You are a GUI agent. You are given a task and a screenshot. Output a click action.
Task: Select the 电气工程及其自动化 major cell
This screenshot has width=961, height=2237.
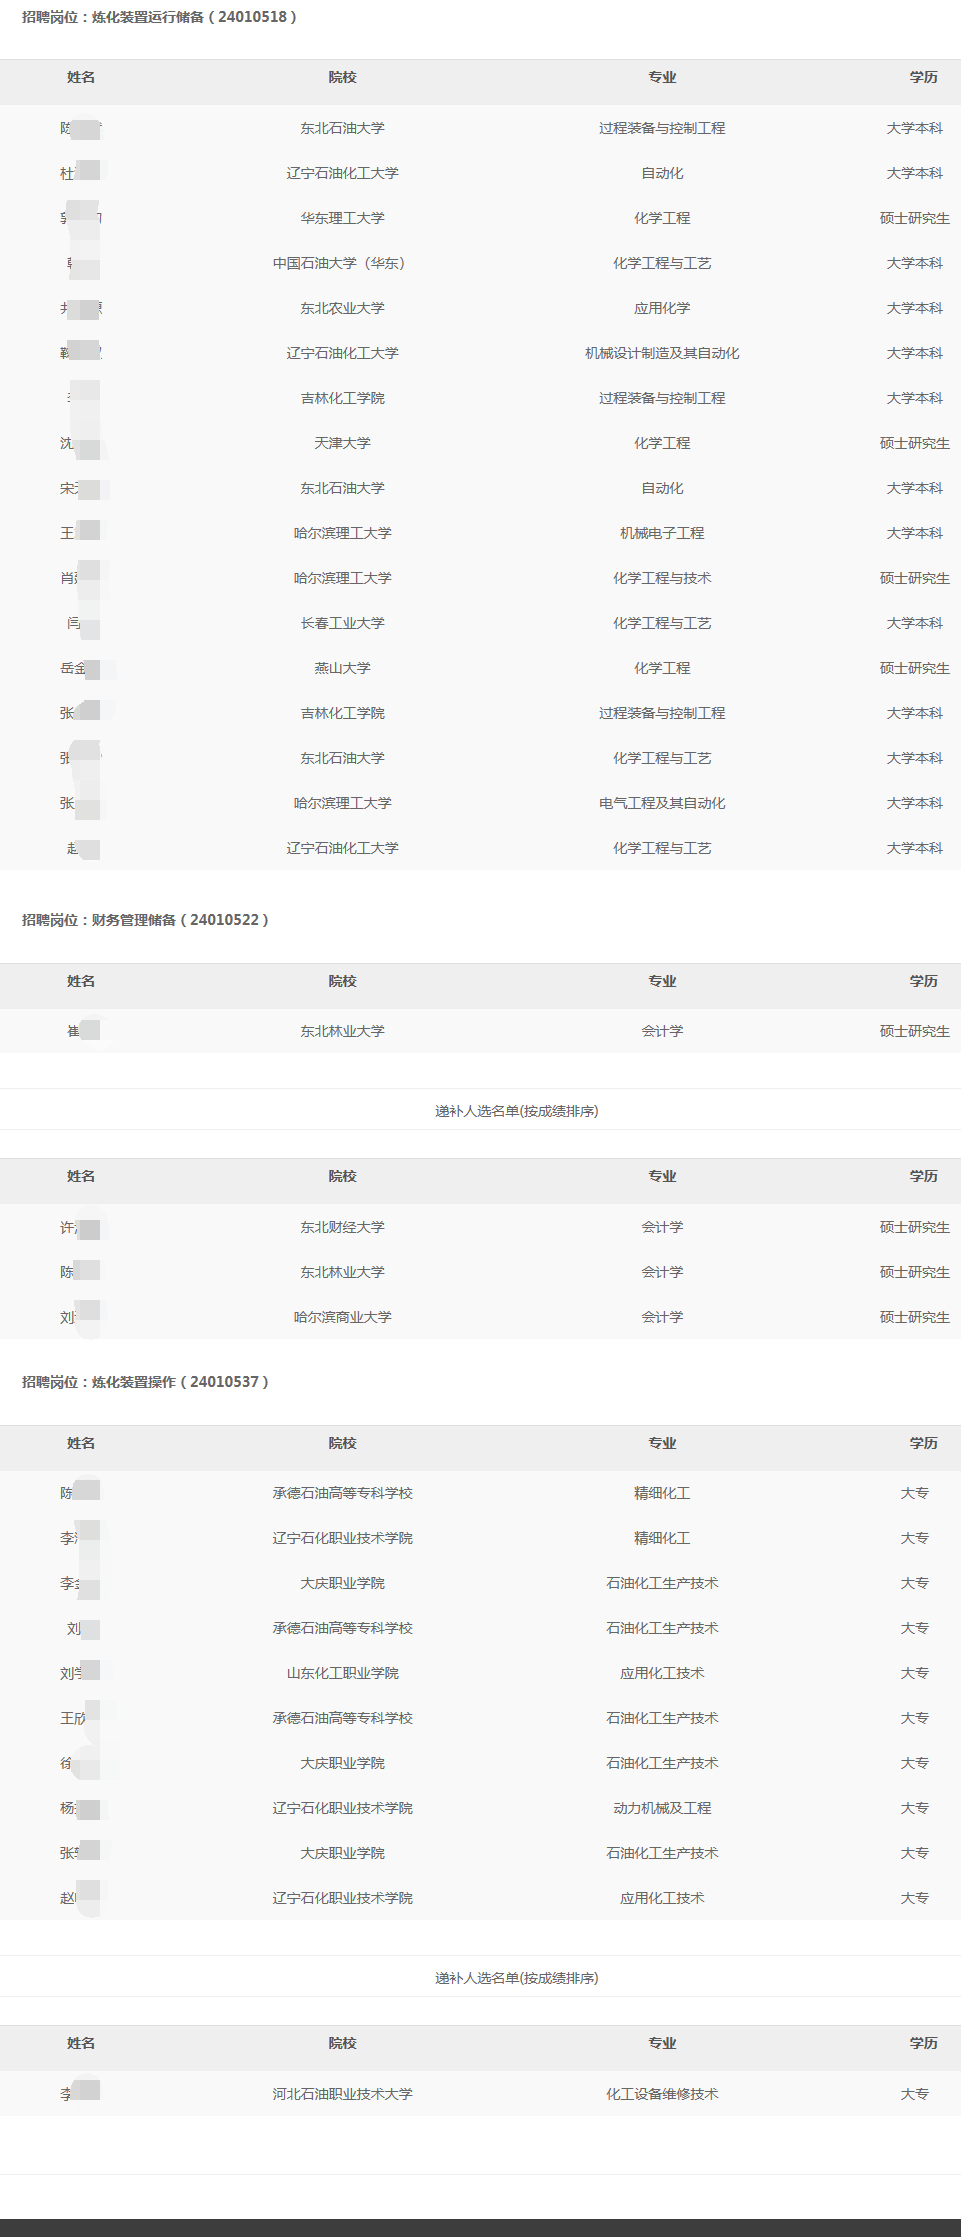(x=662, y=803)
